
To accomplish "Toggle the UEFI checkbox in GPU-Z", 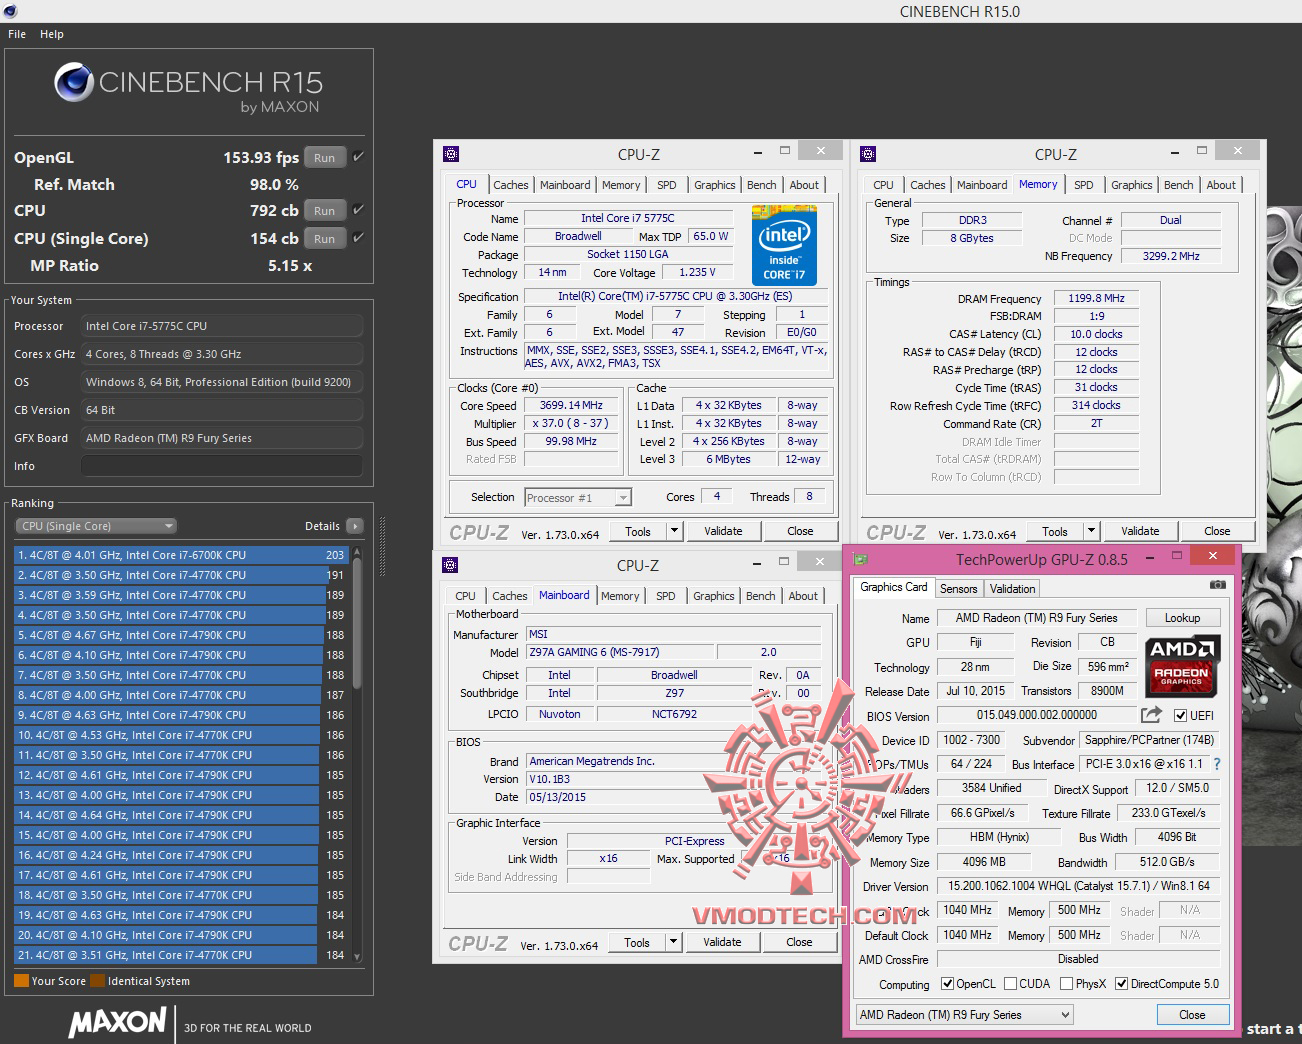I will pos(1181,715).
